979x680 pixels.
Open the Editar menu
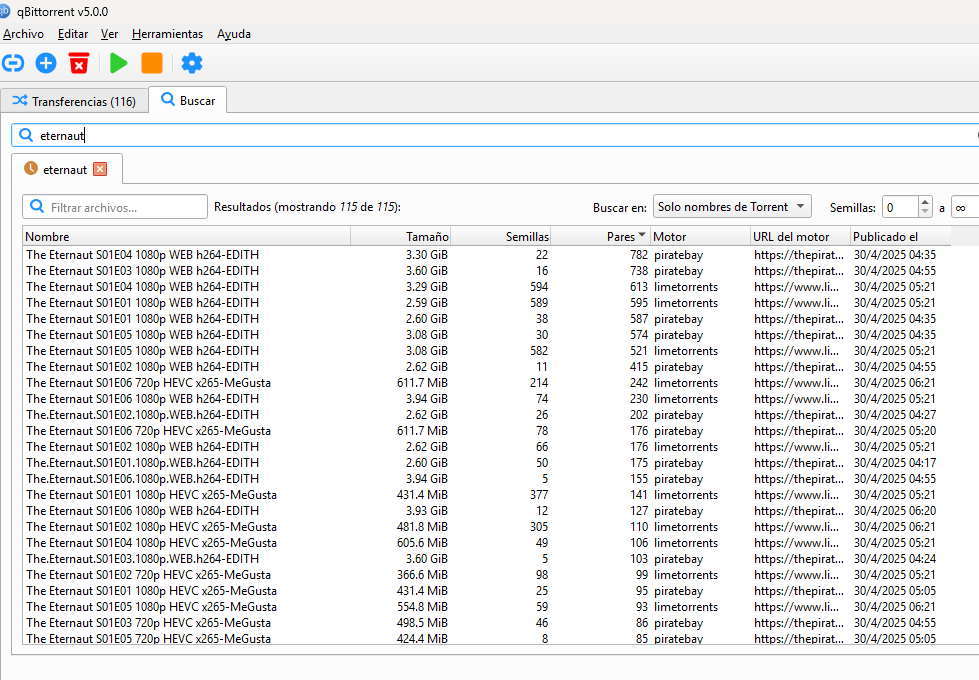(72, 34)
